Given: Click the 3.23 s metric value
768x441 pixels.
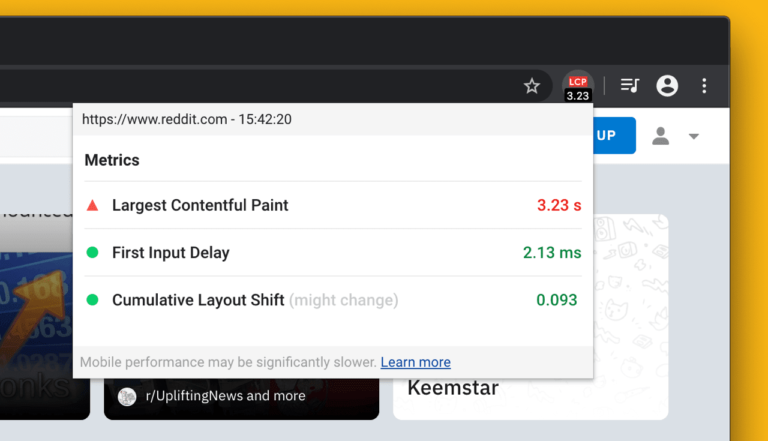Looking at the screenshot, I should pyautogui.click(x=558, y=205).
